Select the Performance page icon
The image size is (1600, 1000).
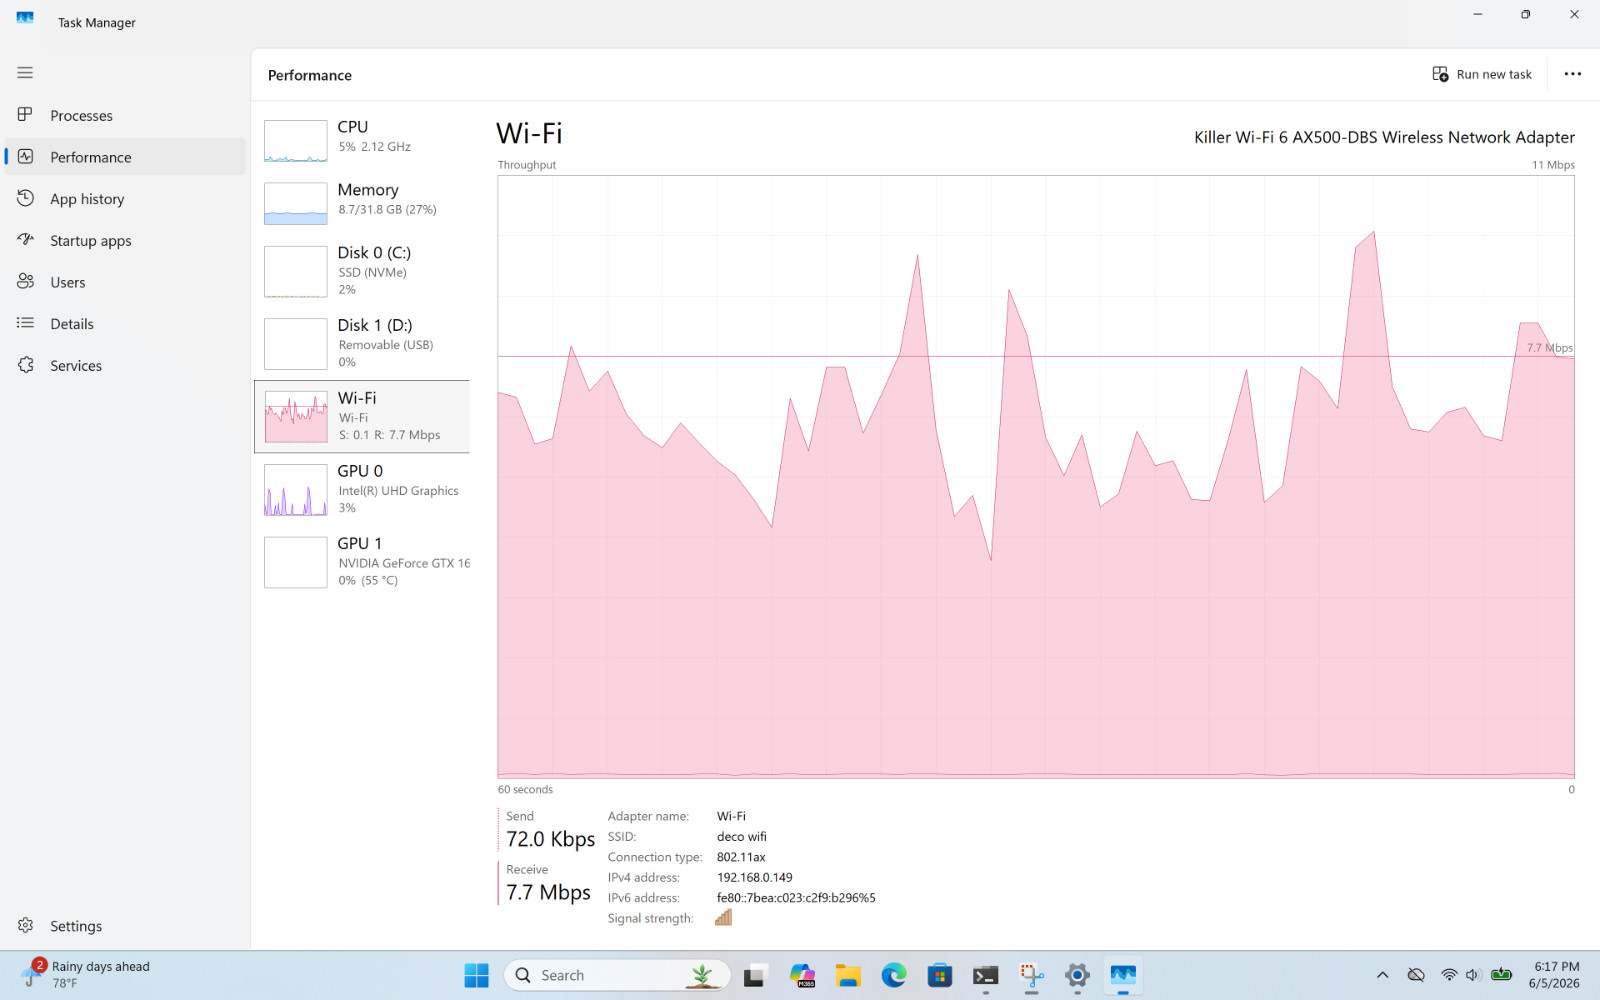pyautogui.click(x=26, y=157)
